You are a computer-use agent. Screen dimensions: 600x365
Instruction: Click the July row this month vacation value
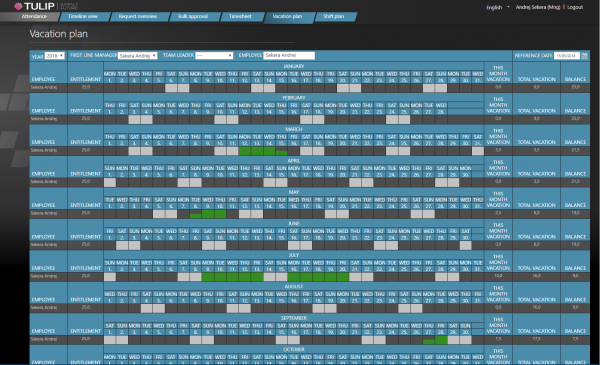[498, 276]
